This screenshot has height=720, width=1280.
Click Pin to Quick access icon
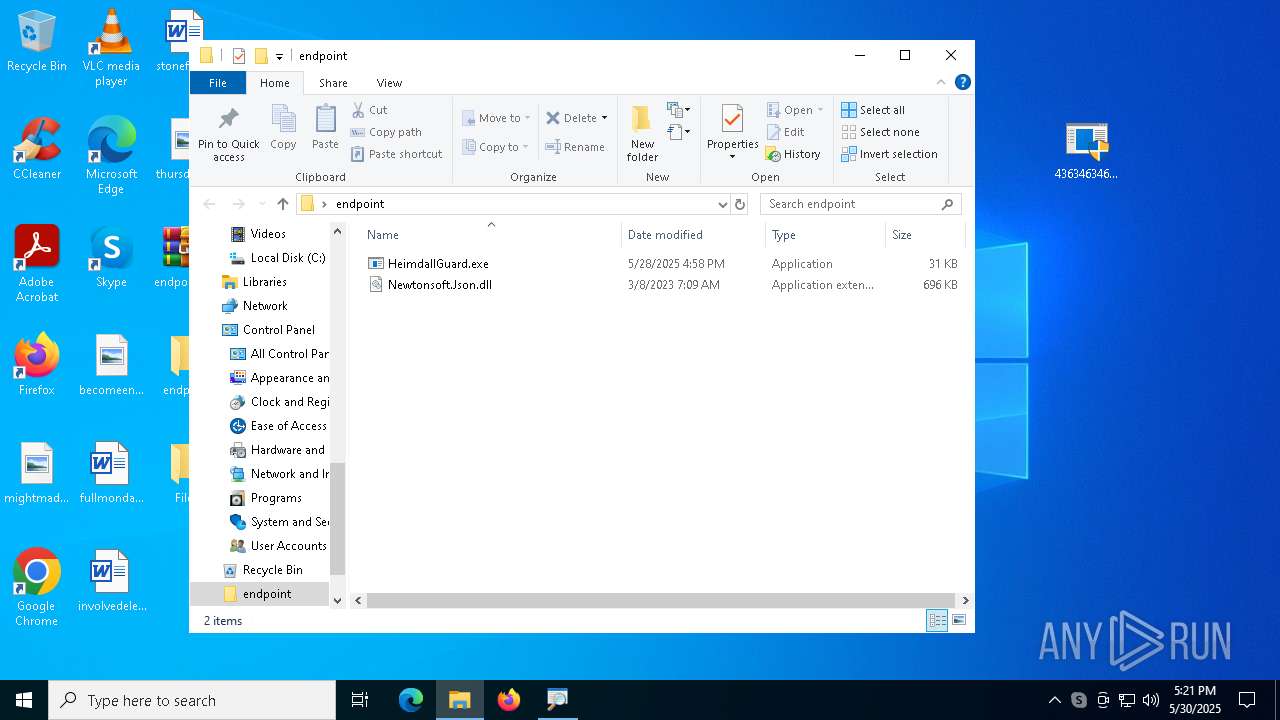pyautogui.click(x=228, y=119)
